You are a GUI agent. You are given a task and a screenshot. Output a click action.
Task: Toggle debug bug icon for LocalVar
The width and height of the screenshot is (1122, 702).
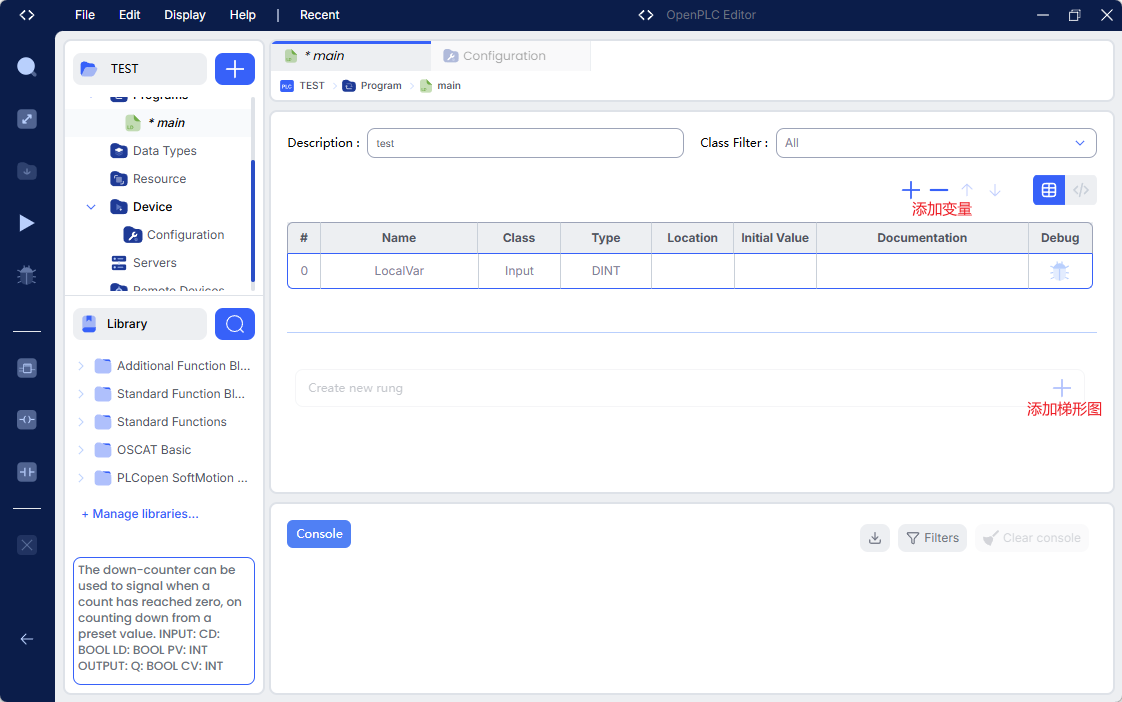[1060, 271]
